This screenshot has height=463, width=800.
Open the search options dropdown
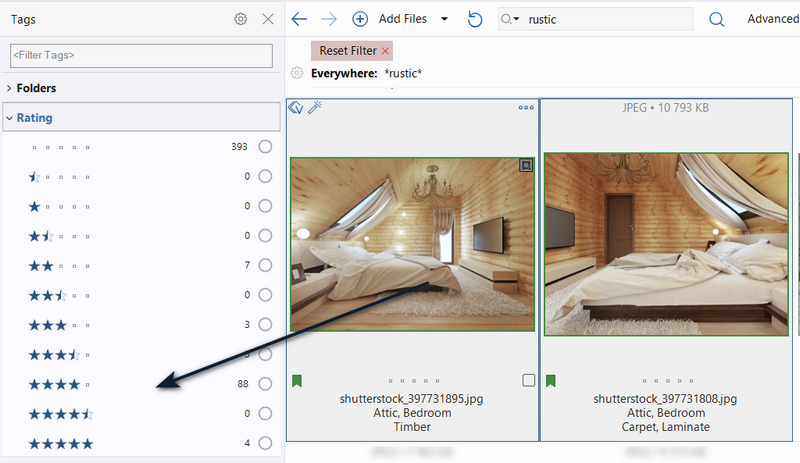pyautogui.click(x=510, y=19)
